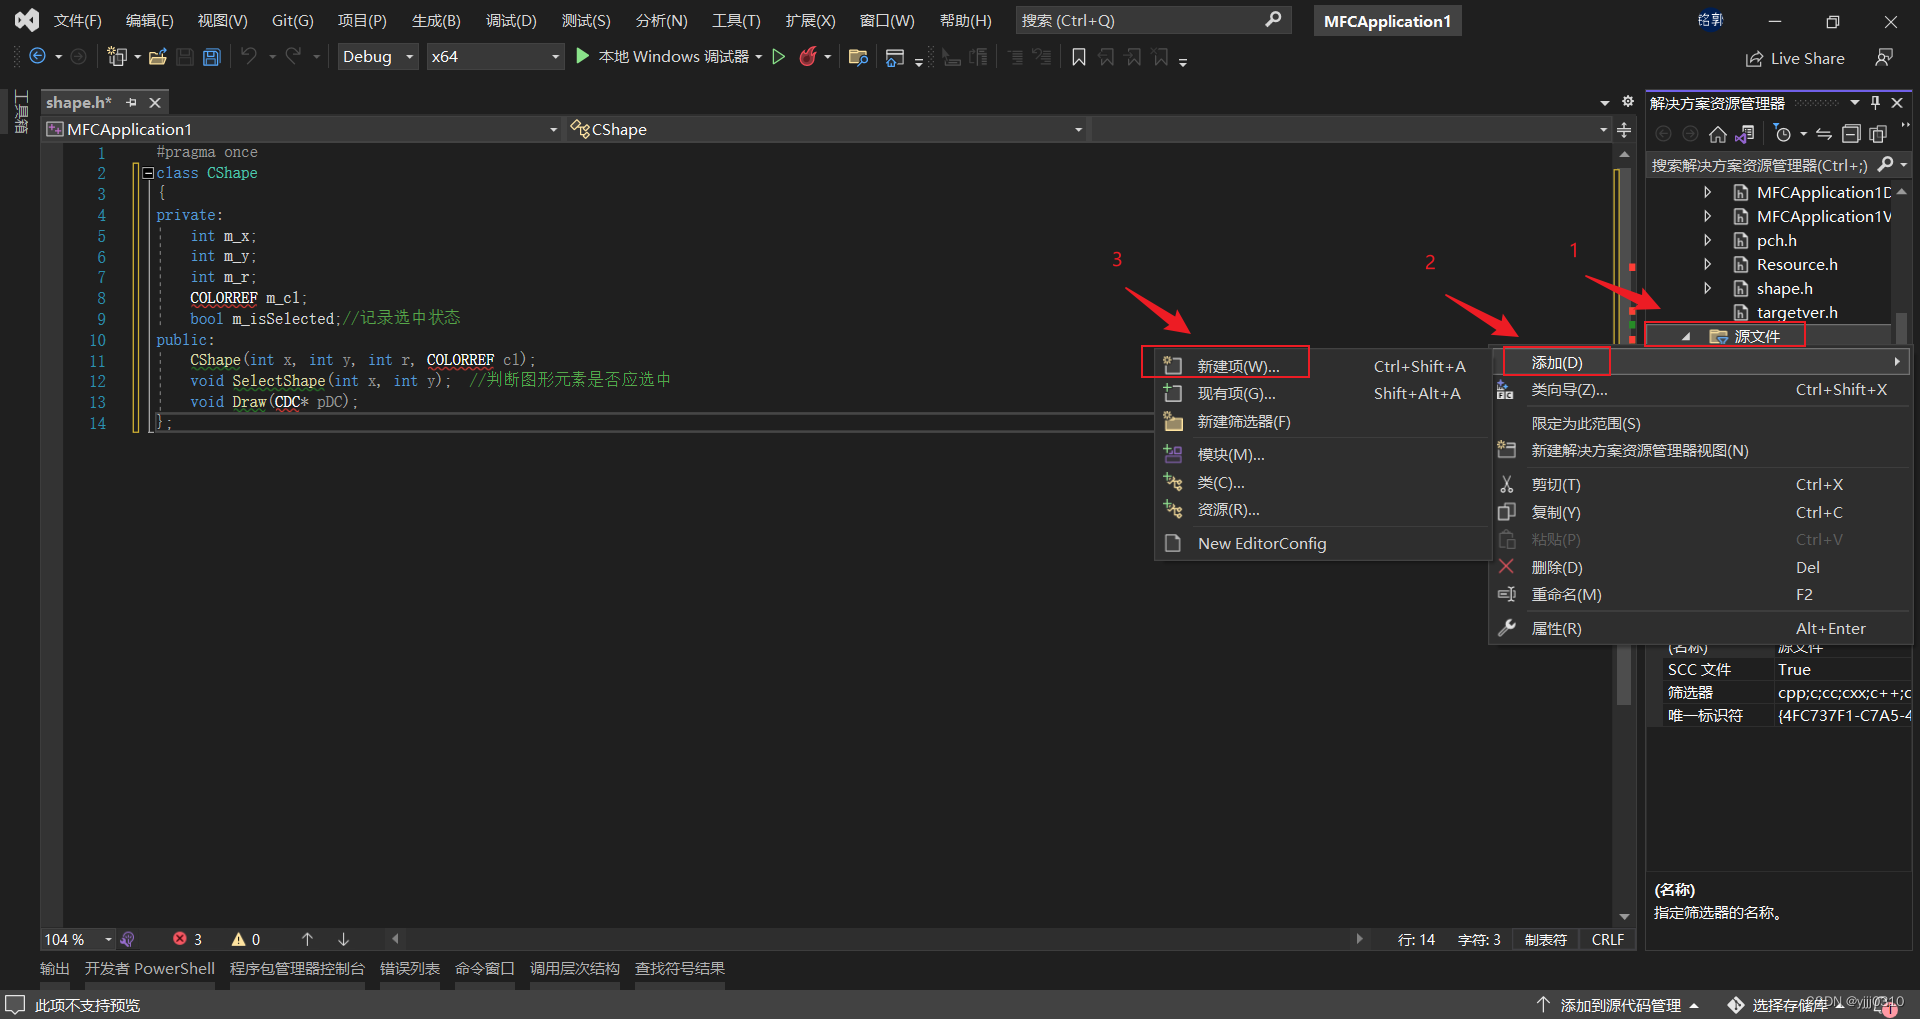Click Start Without Debugging outline play icon
This screenshot has width=1920, height=1019.
(x=779, y=57)
